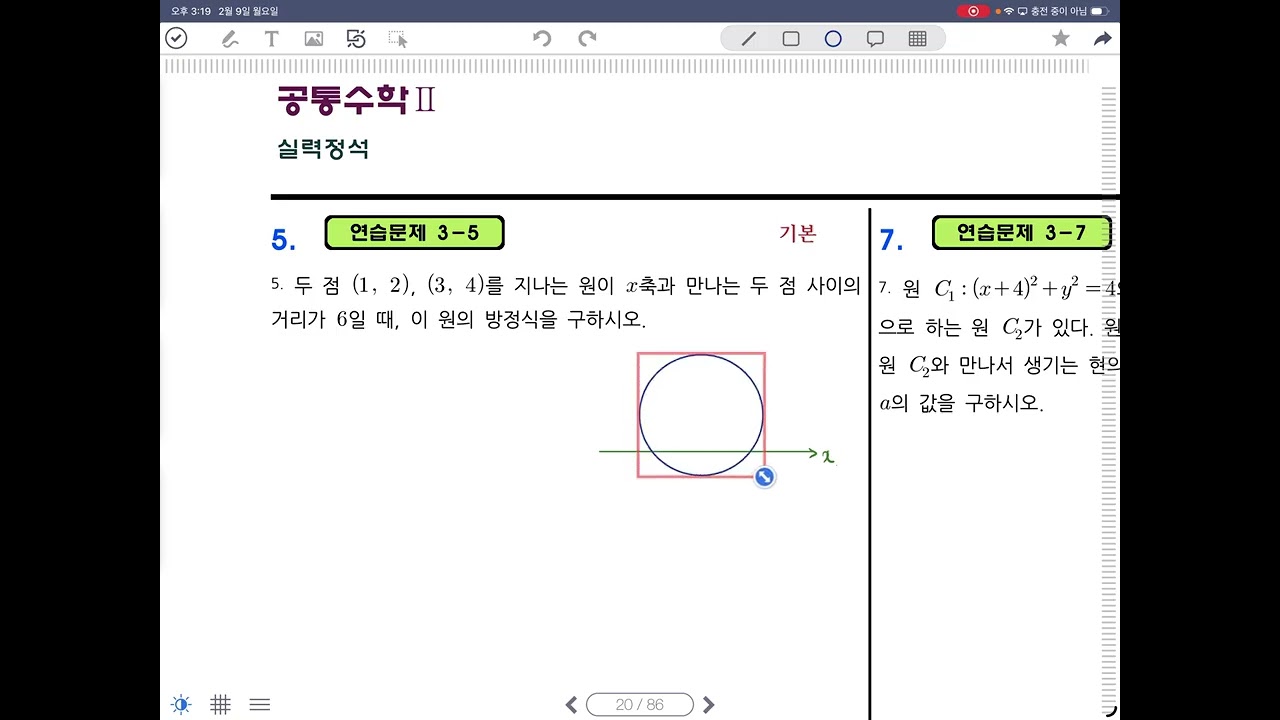
Task: Tap the screen recording indicator
Action: (x=973, y=11)
